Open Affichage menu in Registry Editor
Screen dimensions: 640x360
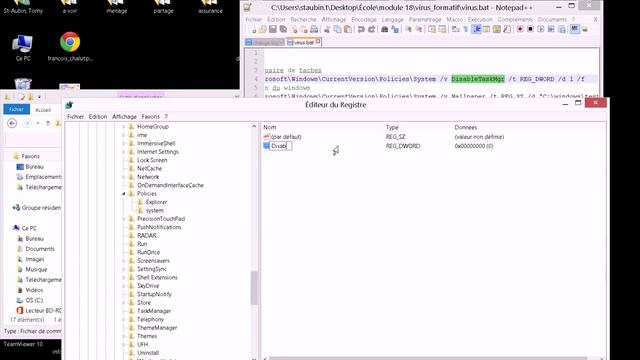(x=124, y=117)
